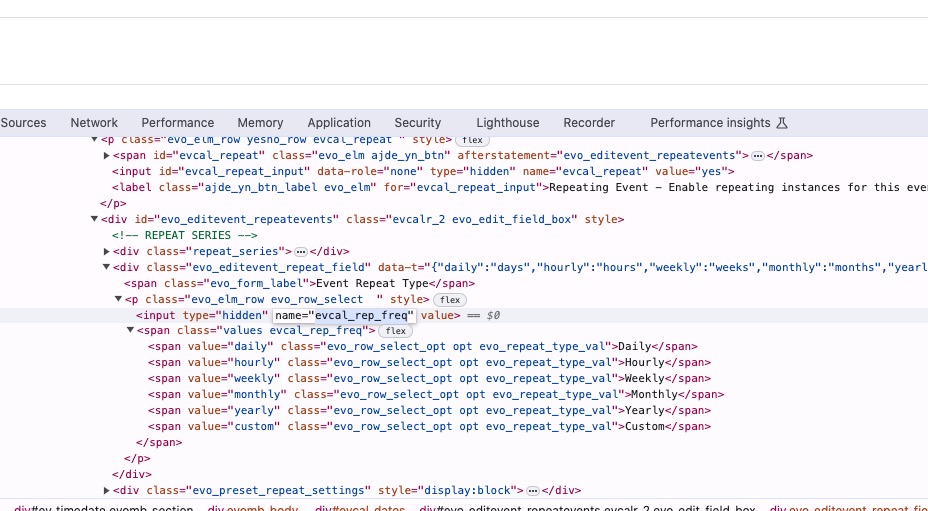The width and height of the screenshot is (928, 511).
Task: Select the span with value monthly
Action: pyautogui.click(x=436, y=394)
